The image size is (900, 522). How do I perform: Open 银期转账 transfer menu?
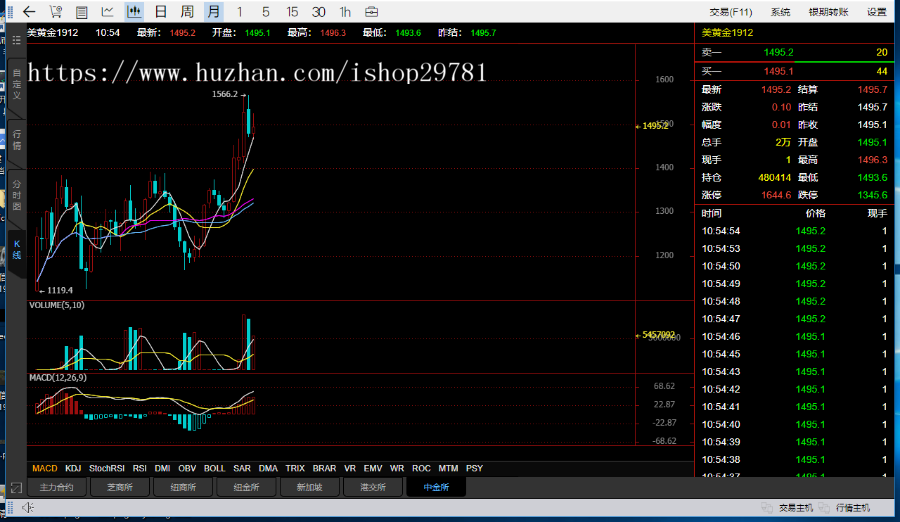pos(828,12)
